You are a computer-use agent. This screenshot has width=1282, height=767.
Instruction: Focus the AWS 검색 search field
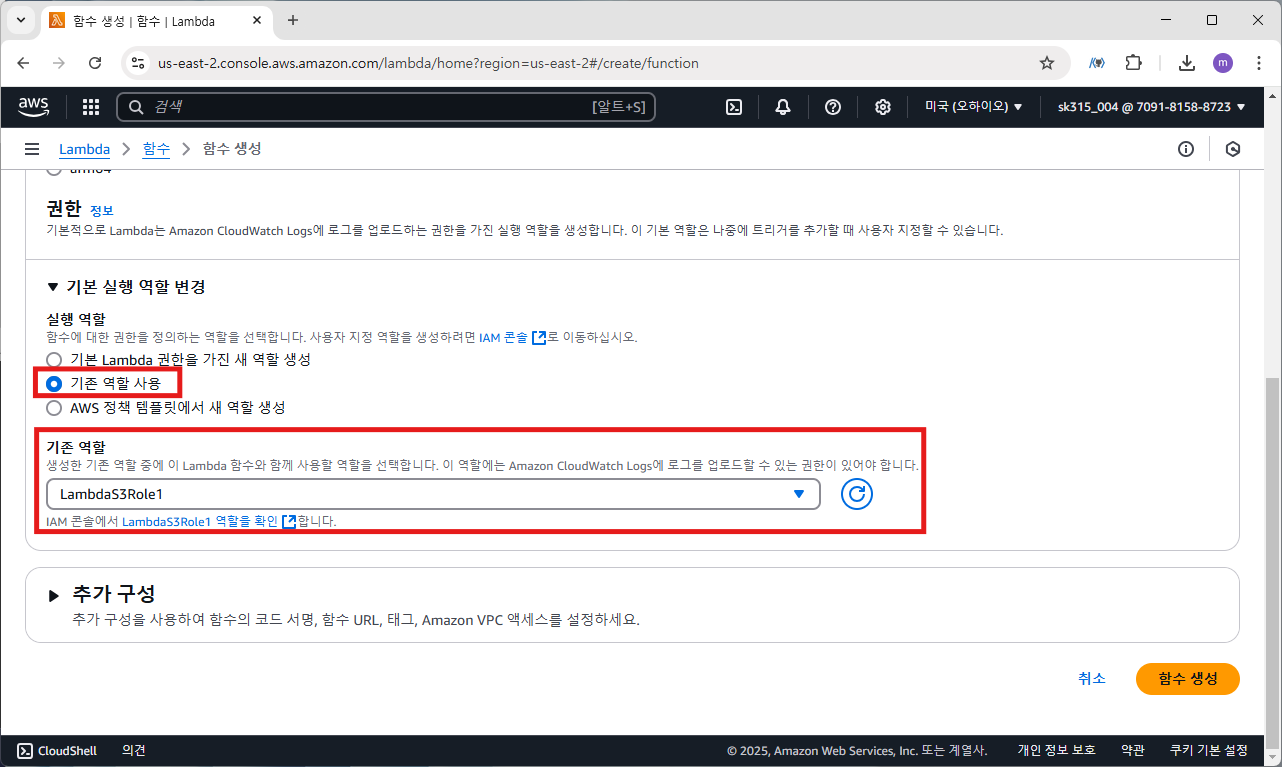pyautogui.click(x=386, y=107)
